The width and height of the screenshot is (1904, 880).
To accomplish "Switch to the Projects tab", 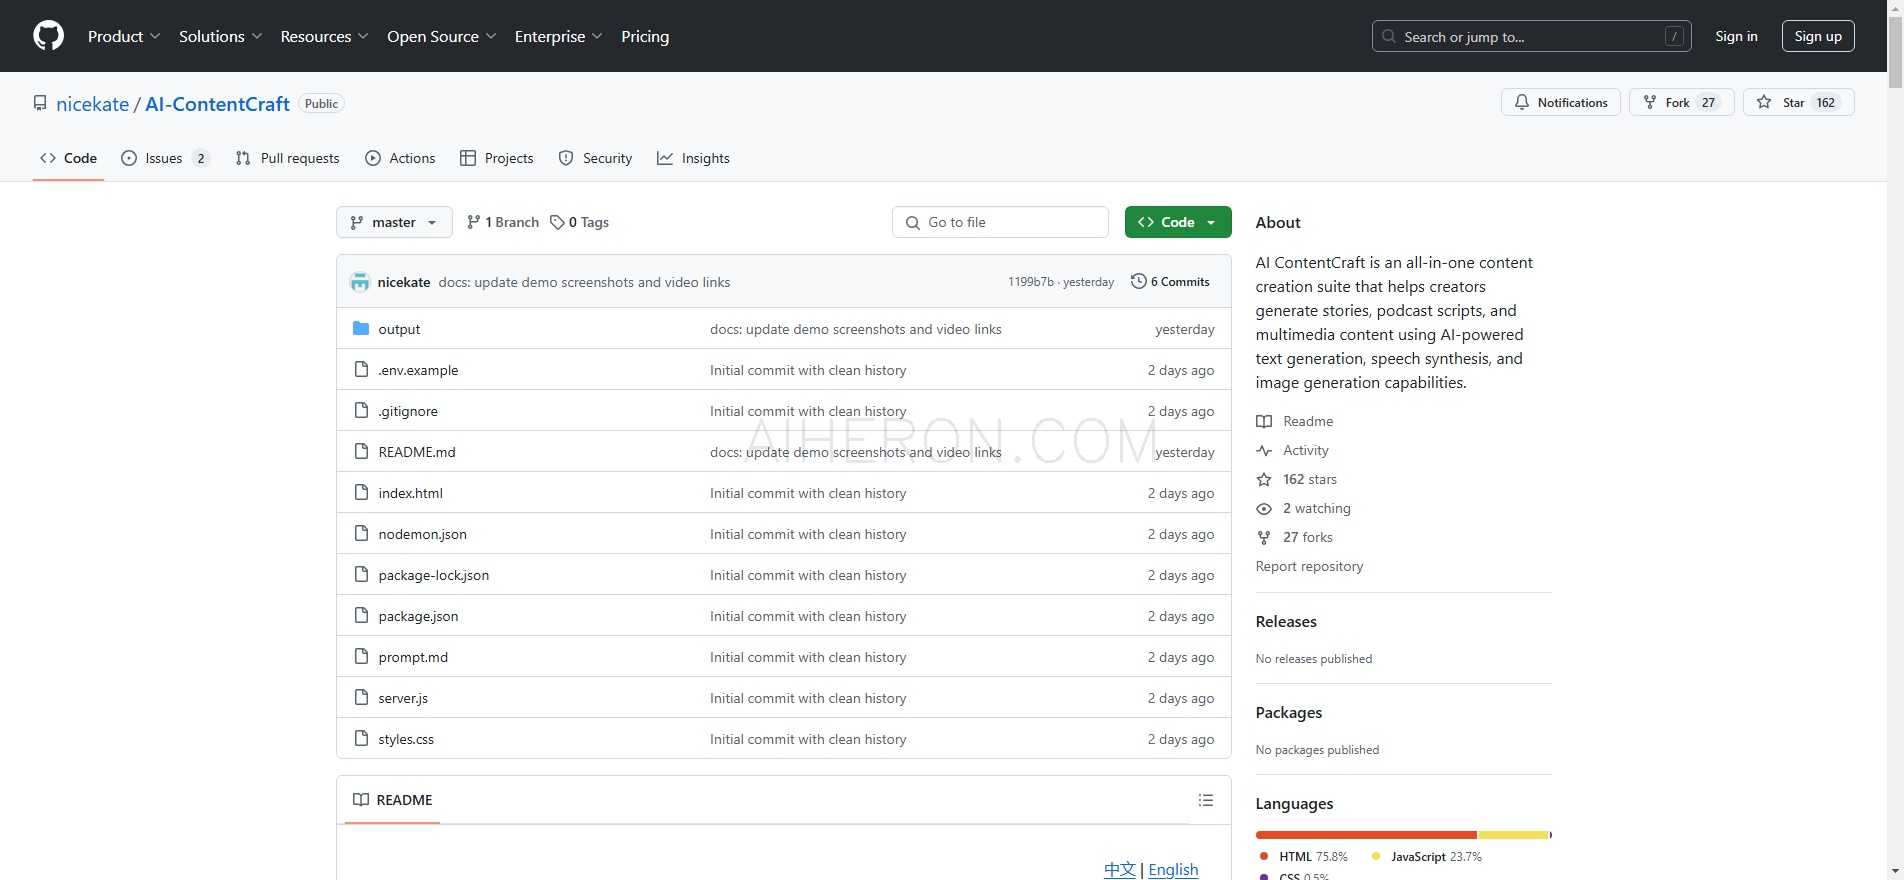I will (x=497, y=158).
